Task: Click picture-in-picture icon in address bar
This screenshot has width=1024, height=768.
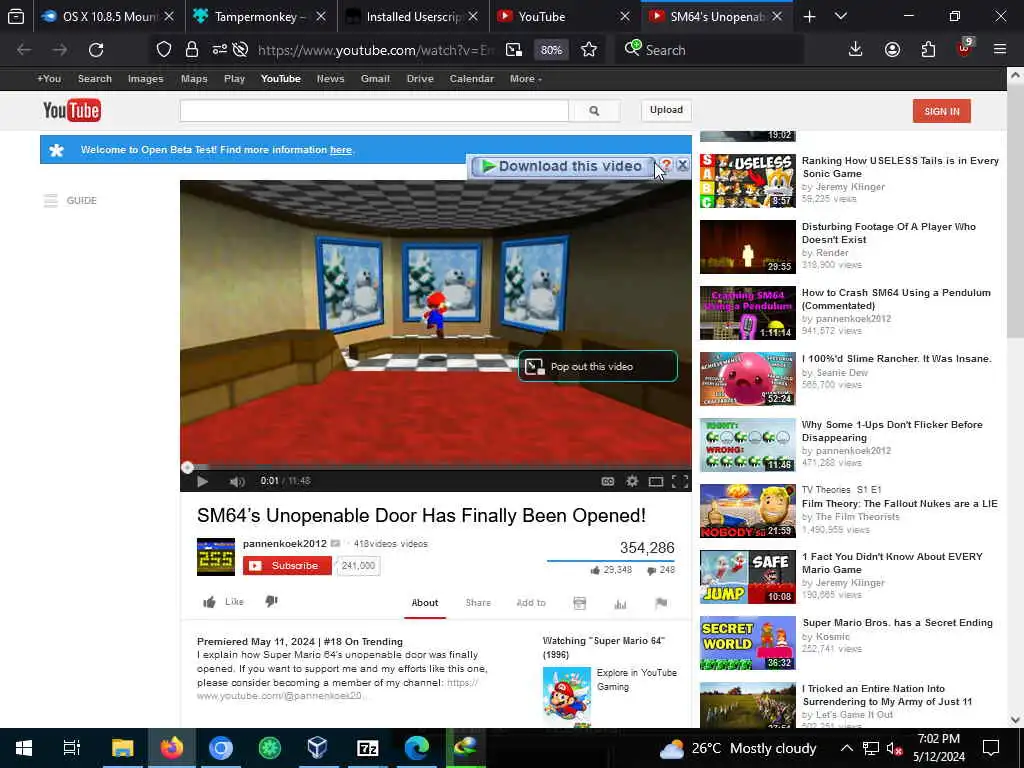Action: pos(514,50)
